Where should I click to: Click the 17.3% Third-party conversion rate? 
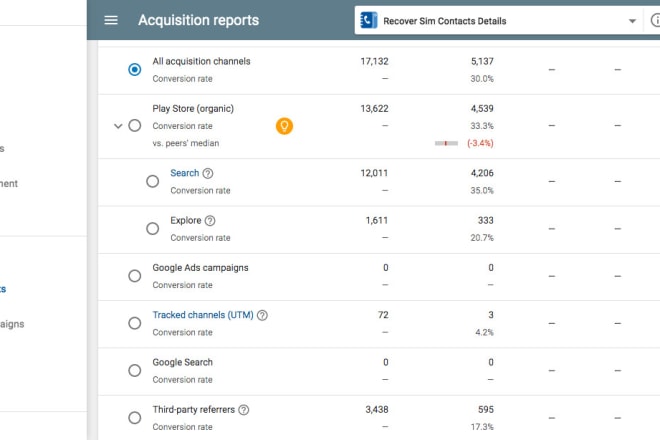482,427
